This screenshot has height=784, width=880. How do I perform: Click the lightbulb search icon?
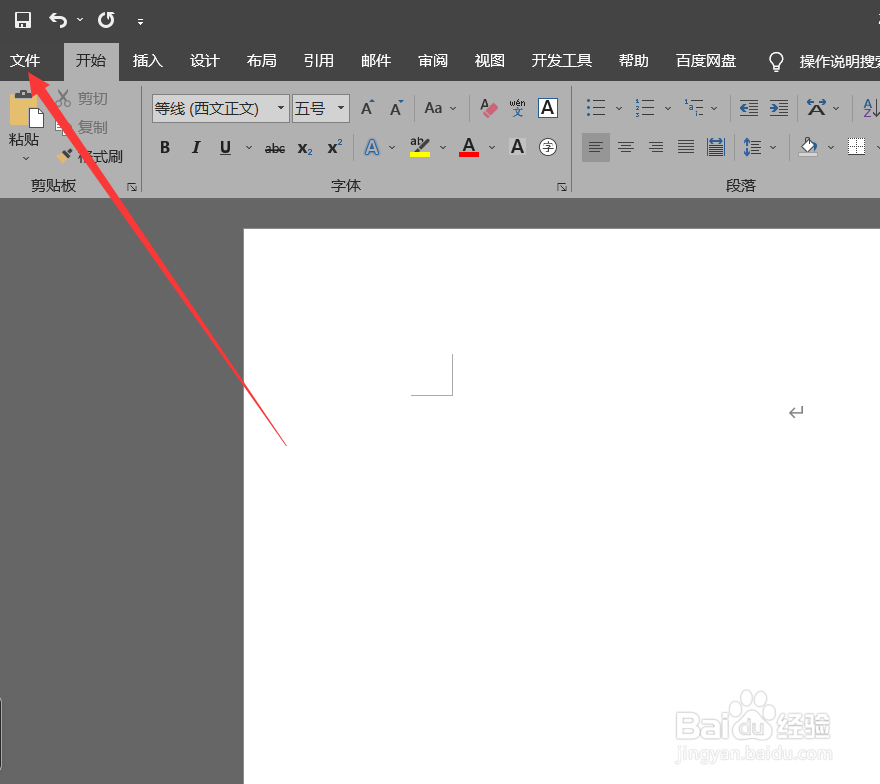coord(776,61)
